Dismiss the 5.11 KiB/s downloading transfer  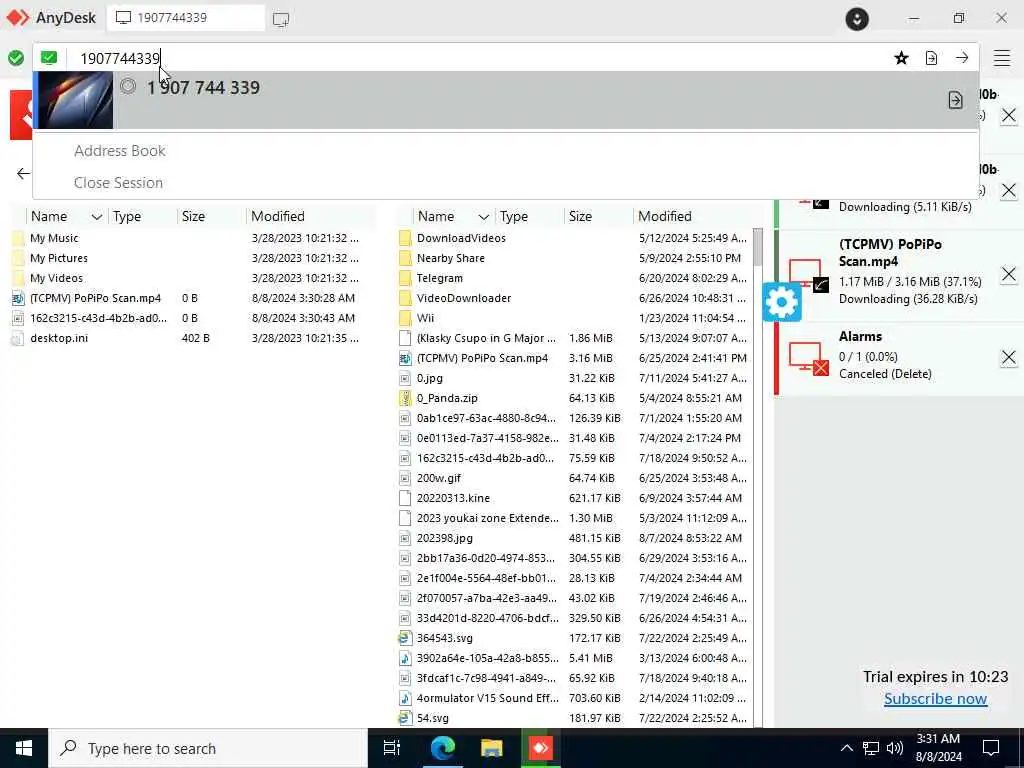(1008, 190)
